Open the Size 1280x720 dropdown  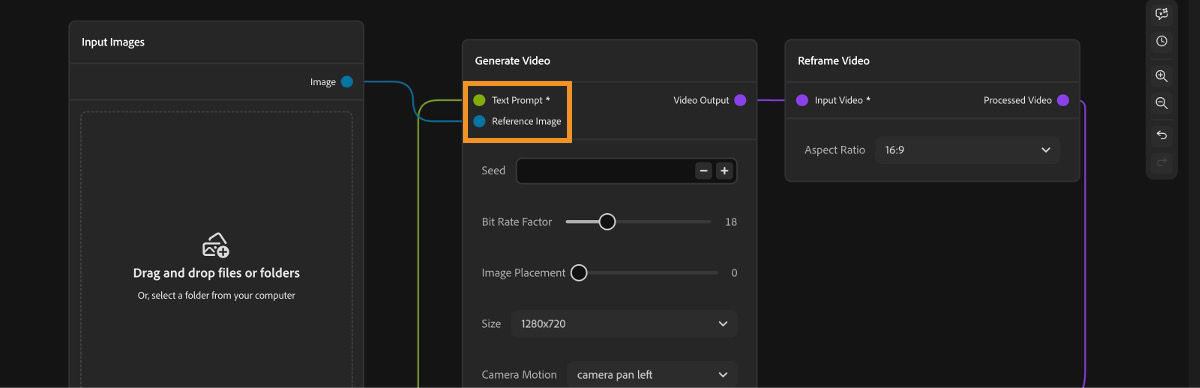[624, 324]
